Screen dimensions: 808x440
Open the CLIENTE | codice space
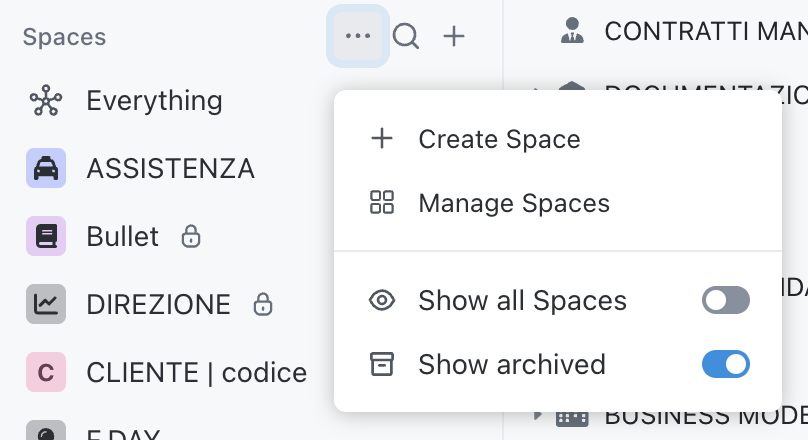coord(197,373)
